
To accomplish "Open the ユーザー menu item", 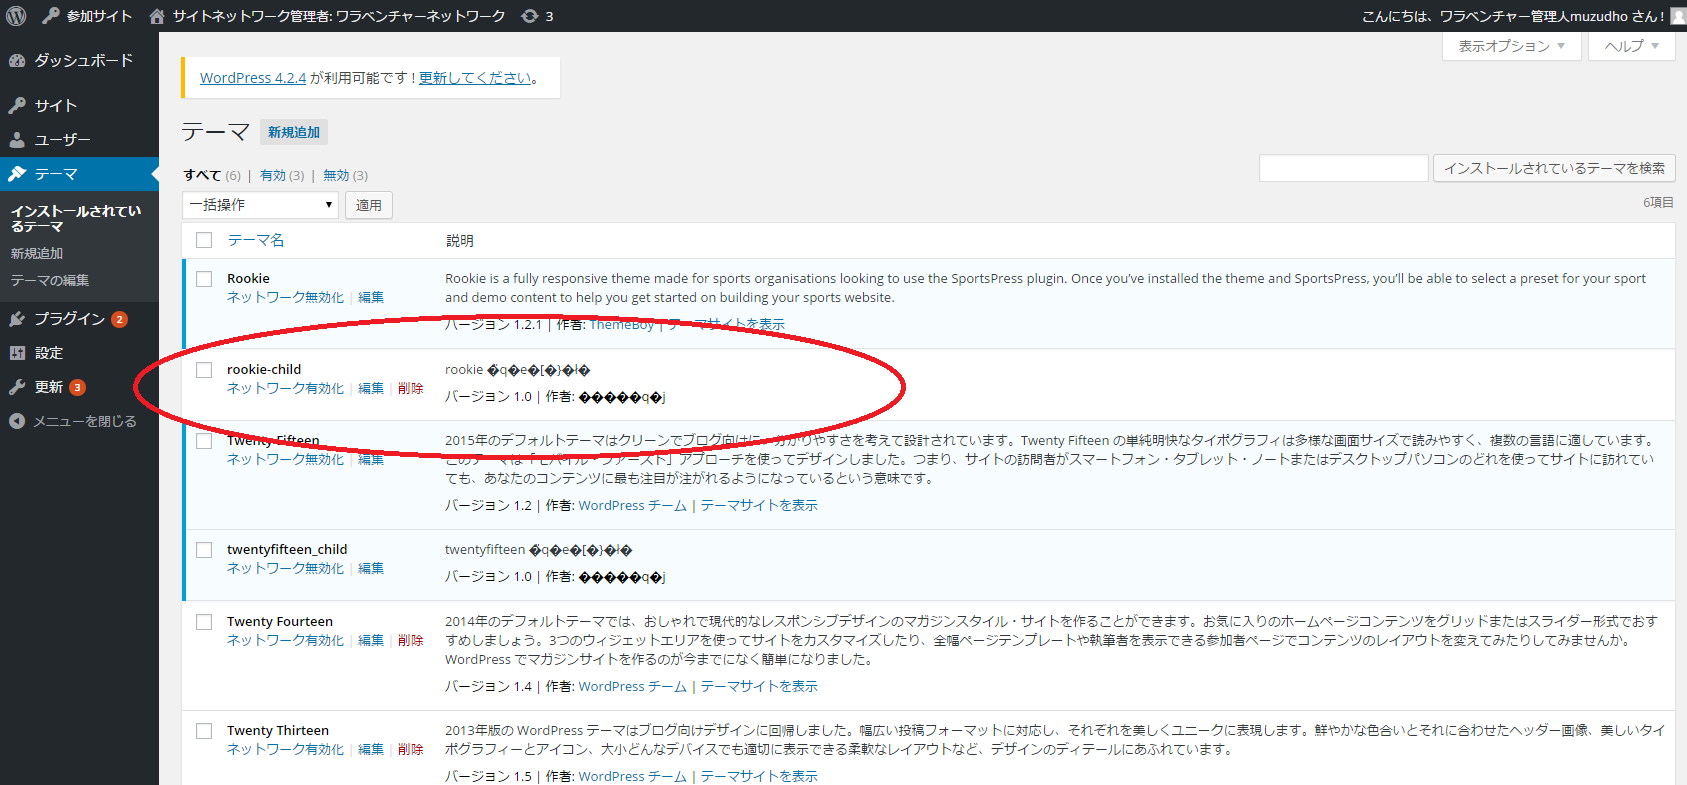I will pos(79,140).
